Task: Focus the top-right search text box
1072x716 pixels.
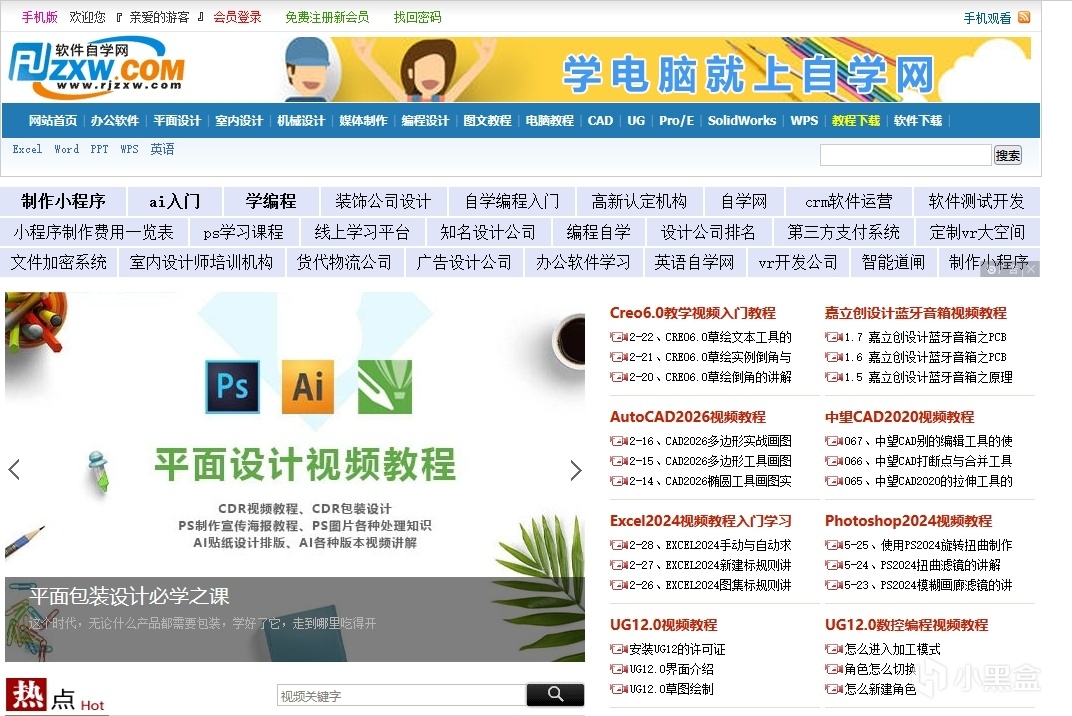Action: [906, 155]
